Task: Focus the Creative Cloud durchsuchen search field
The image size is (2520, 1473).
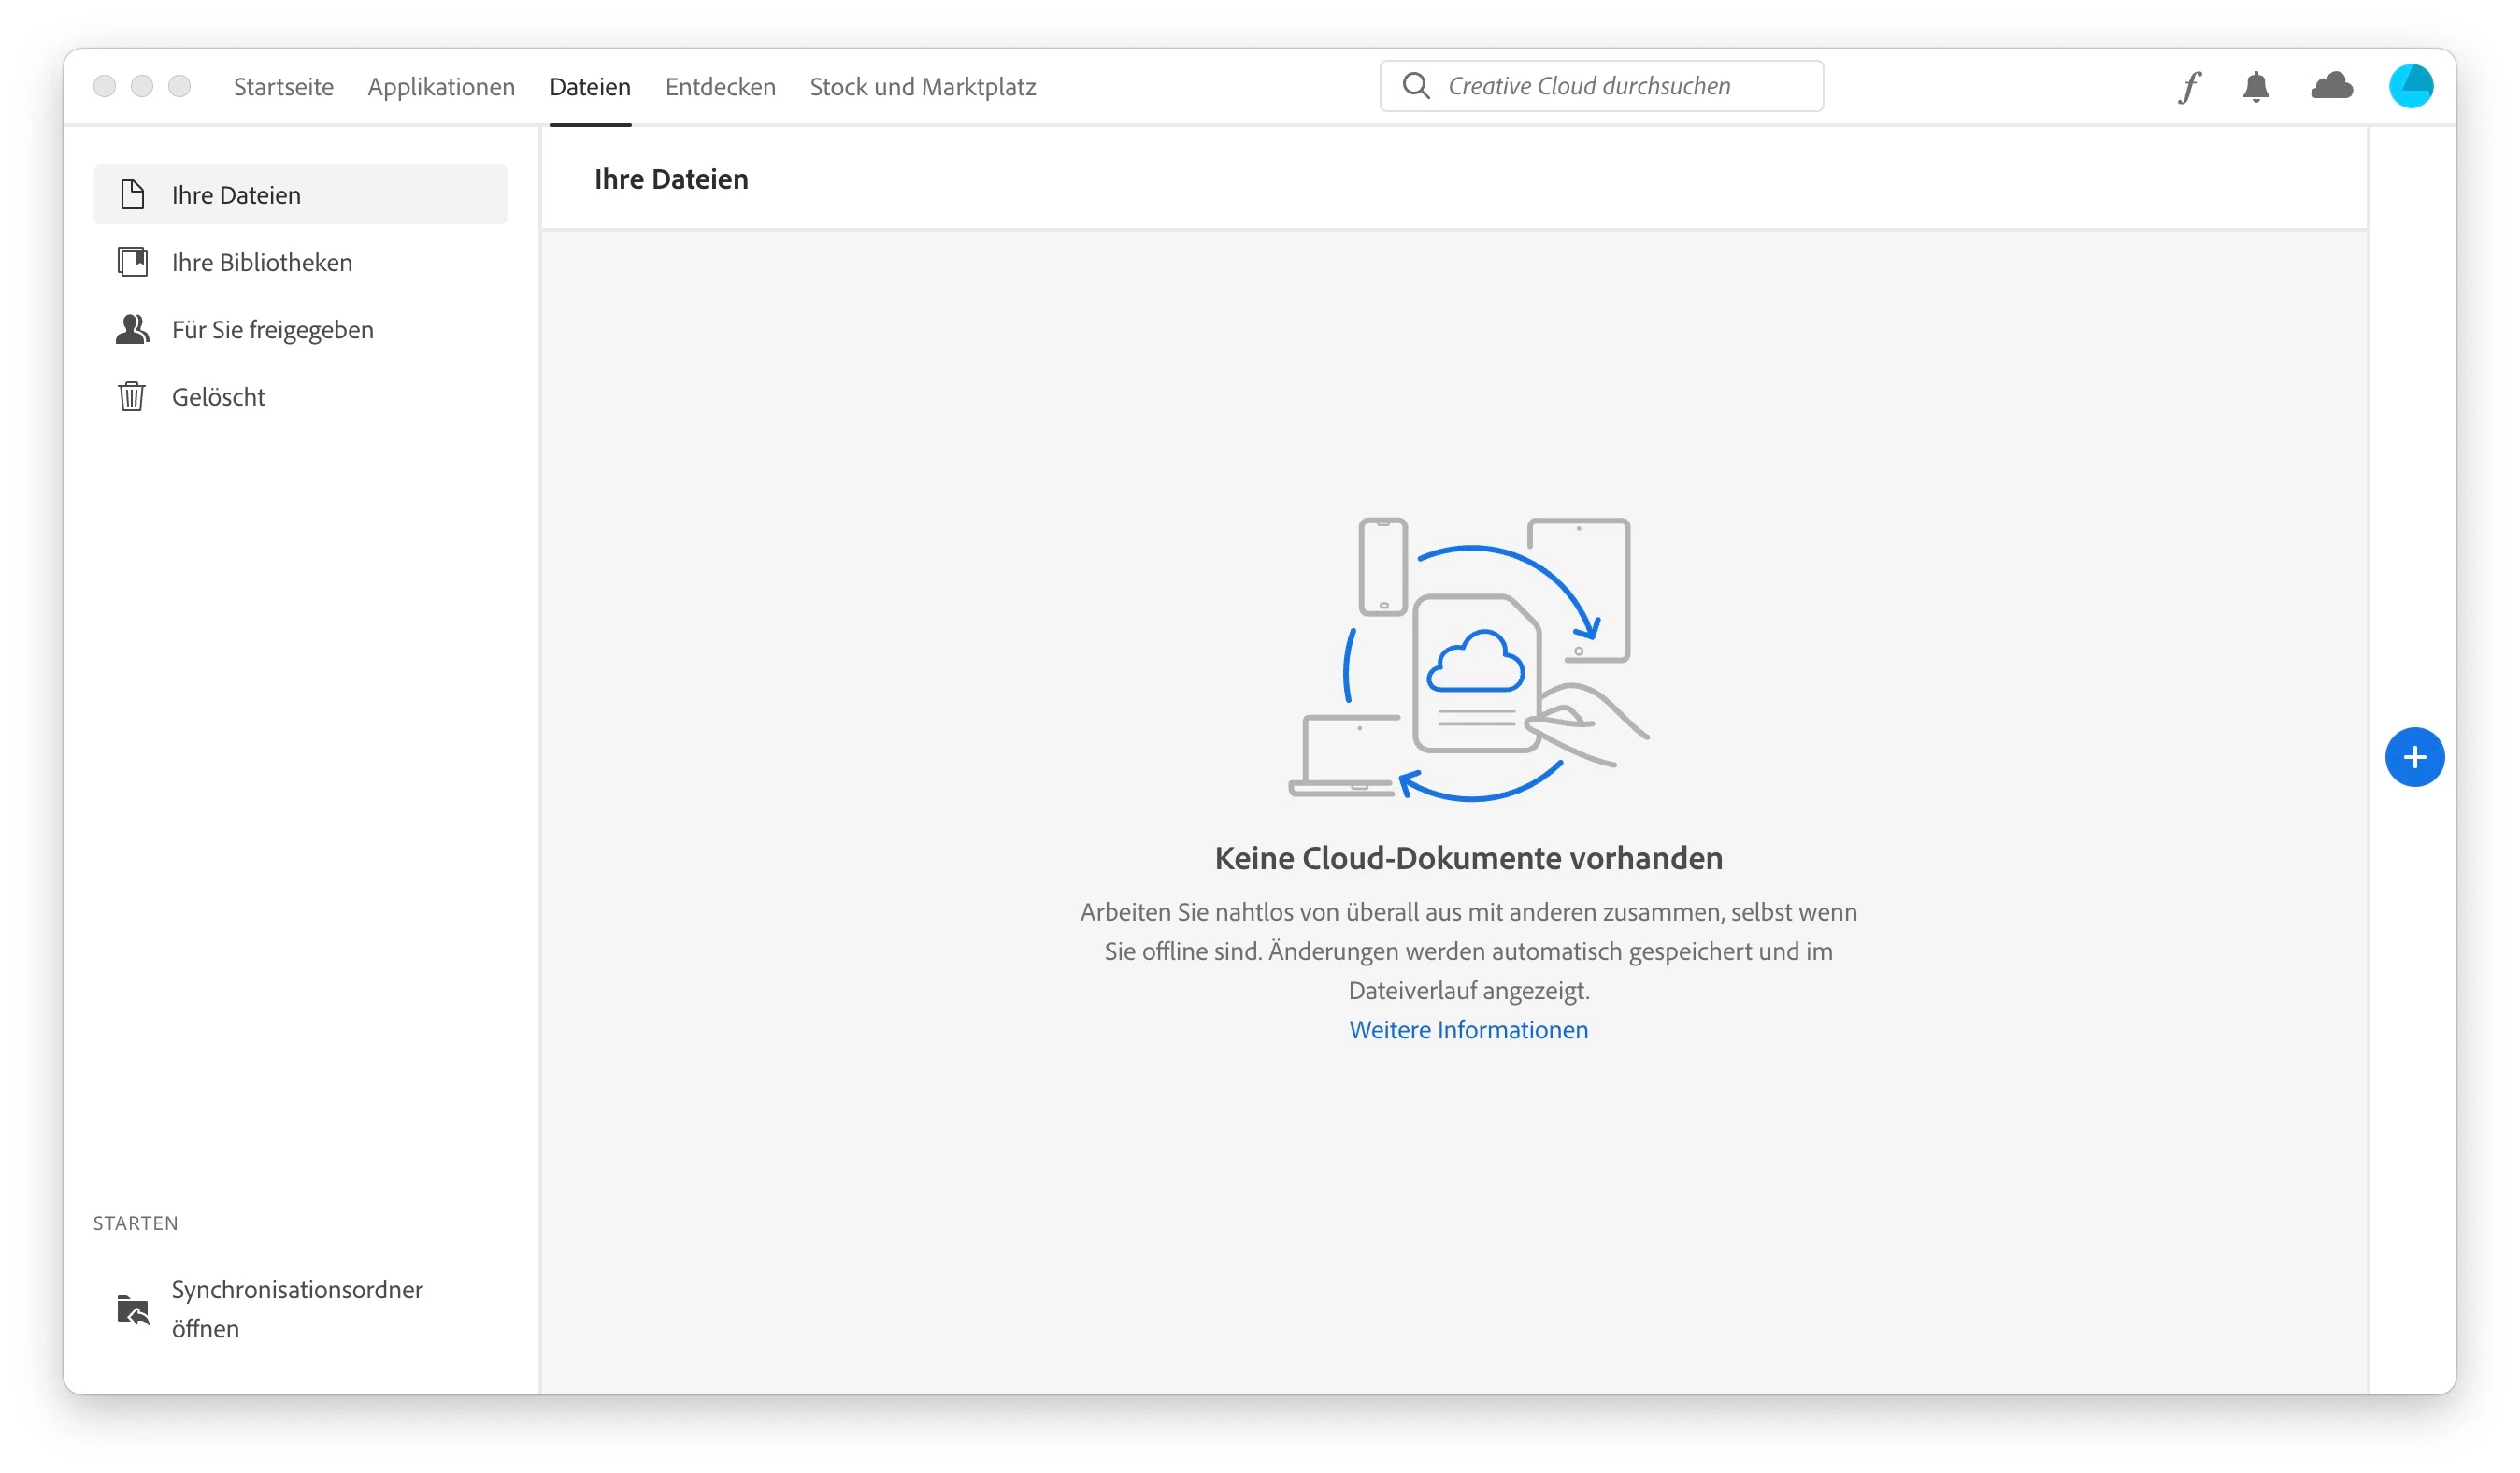Action: 1620,86
